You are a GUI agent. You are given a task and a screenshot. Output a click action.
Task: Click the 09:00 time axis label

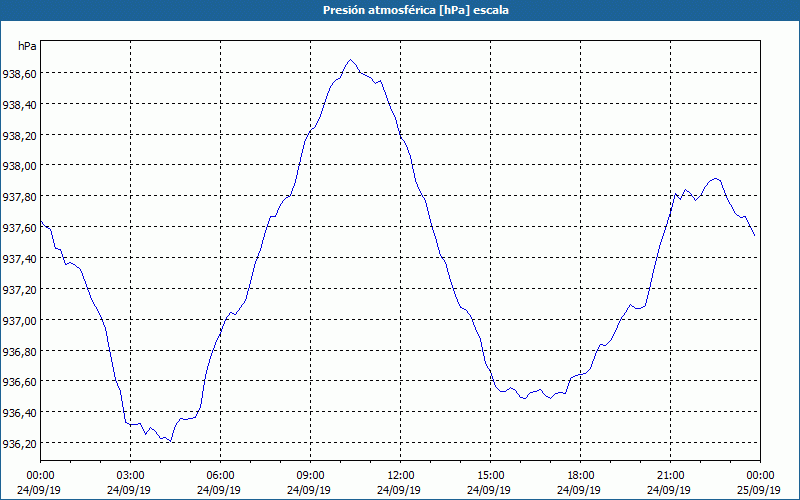310,476
